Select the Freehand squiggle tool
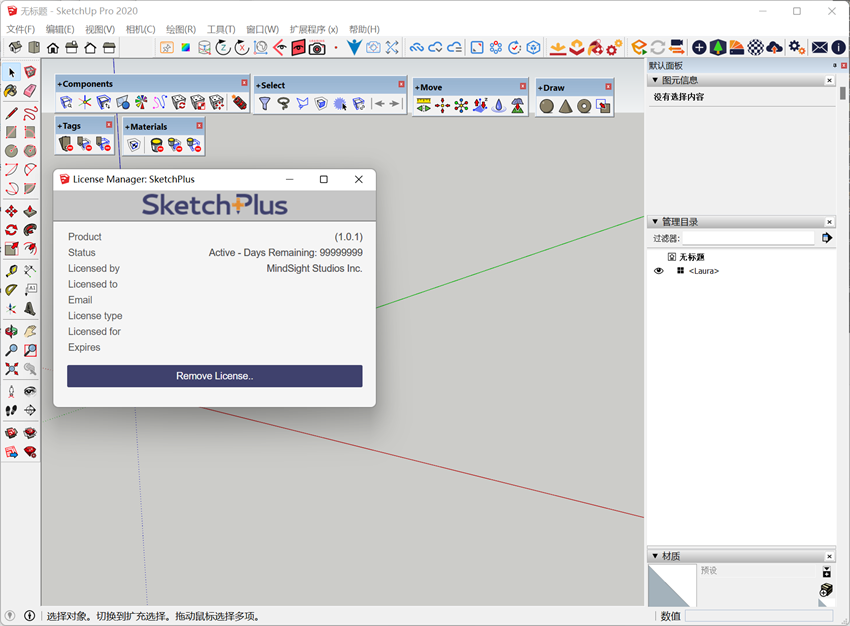 pos(30,113)
